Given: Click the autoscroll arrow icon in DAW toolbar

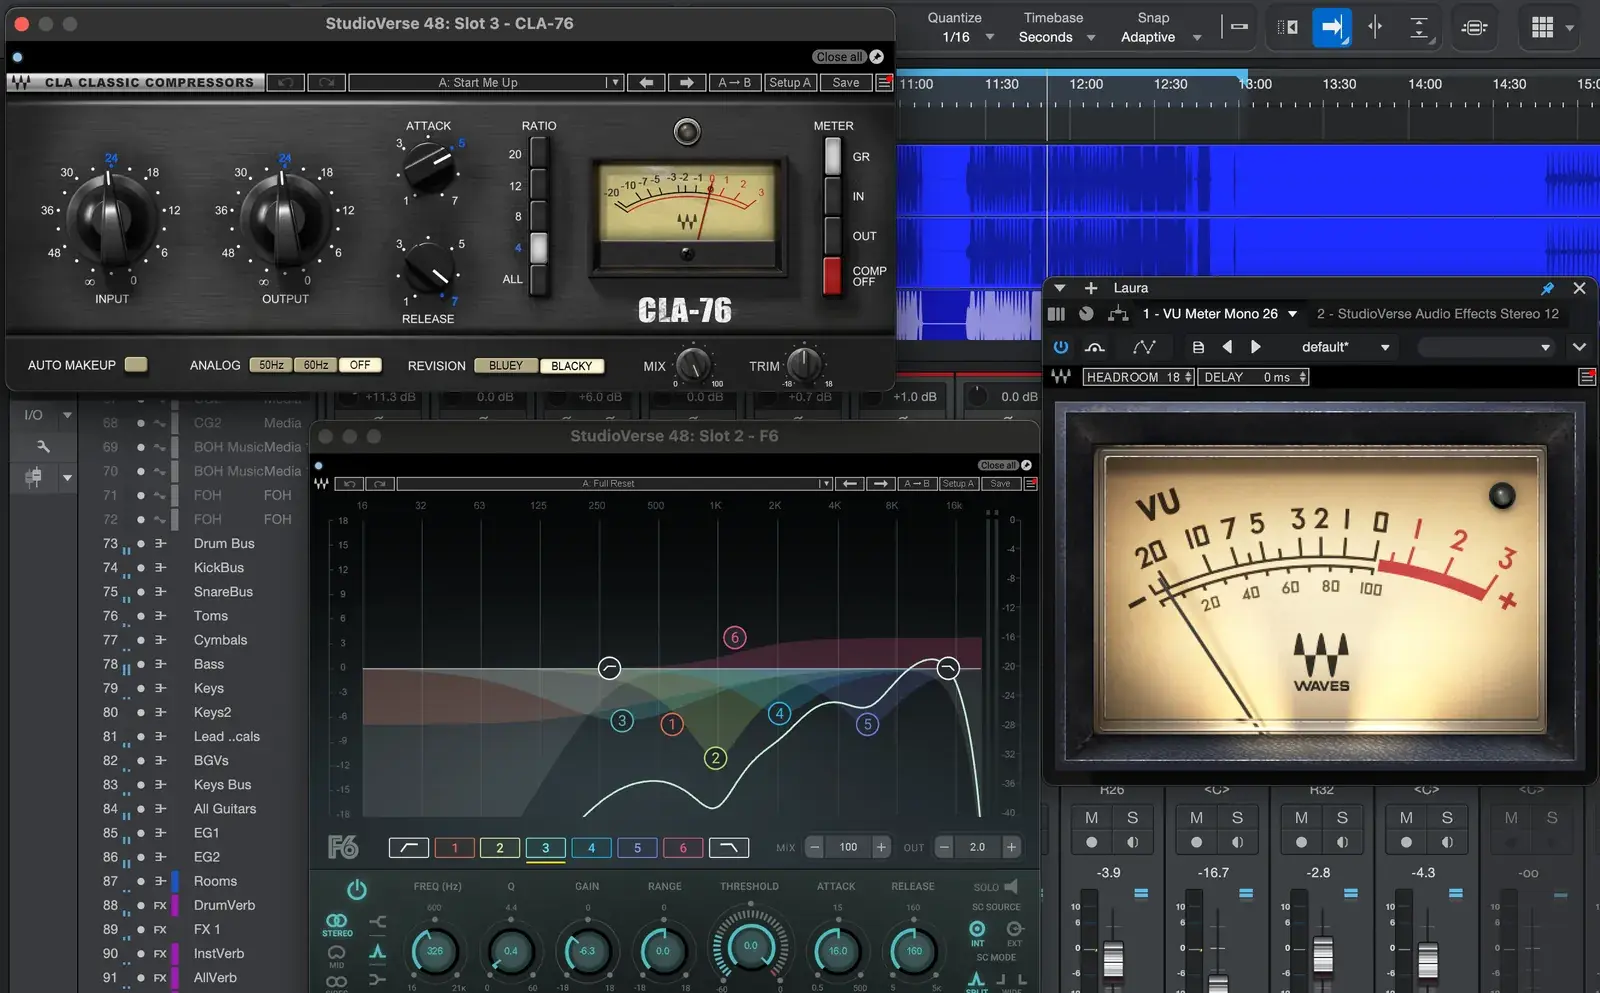Looking at the screenshot, I should [x=1332, y=28].
